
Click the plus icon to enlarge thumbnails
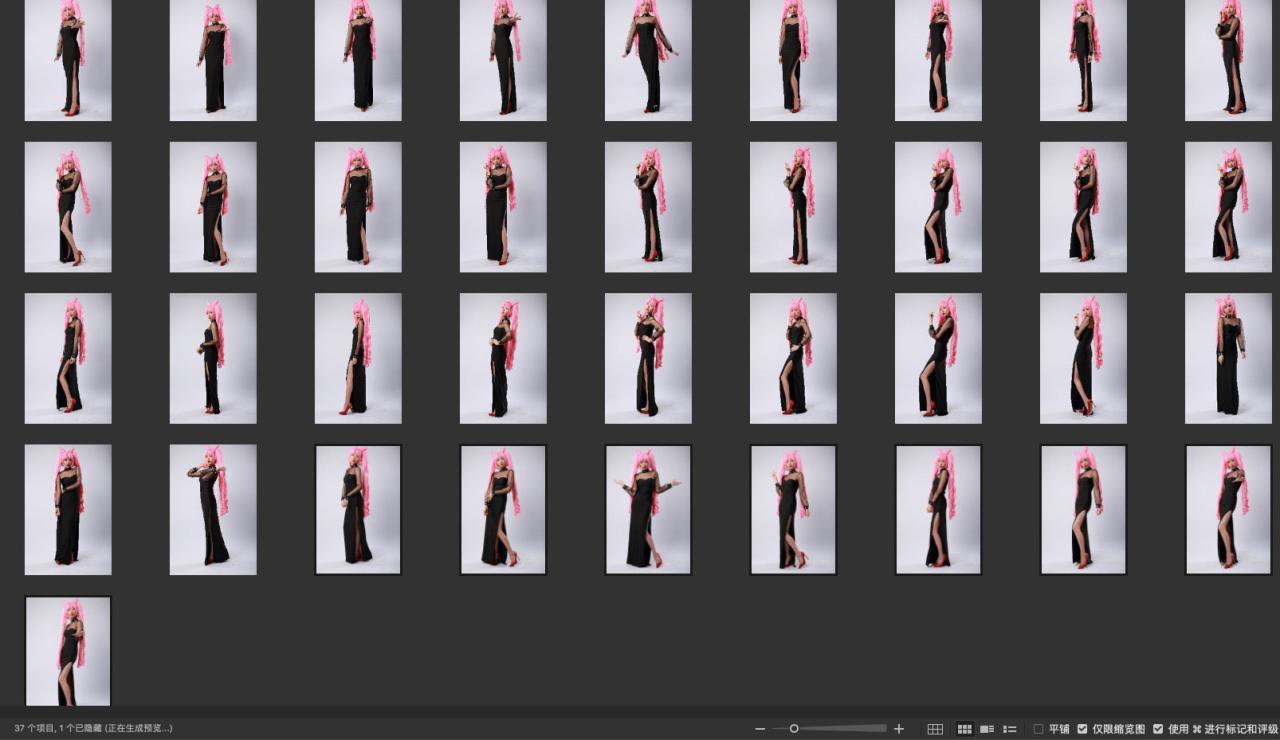[899, 729]
